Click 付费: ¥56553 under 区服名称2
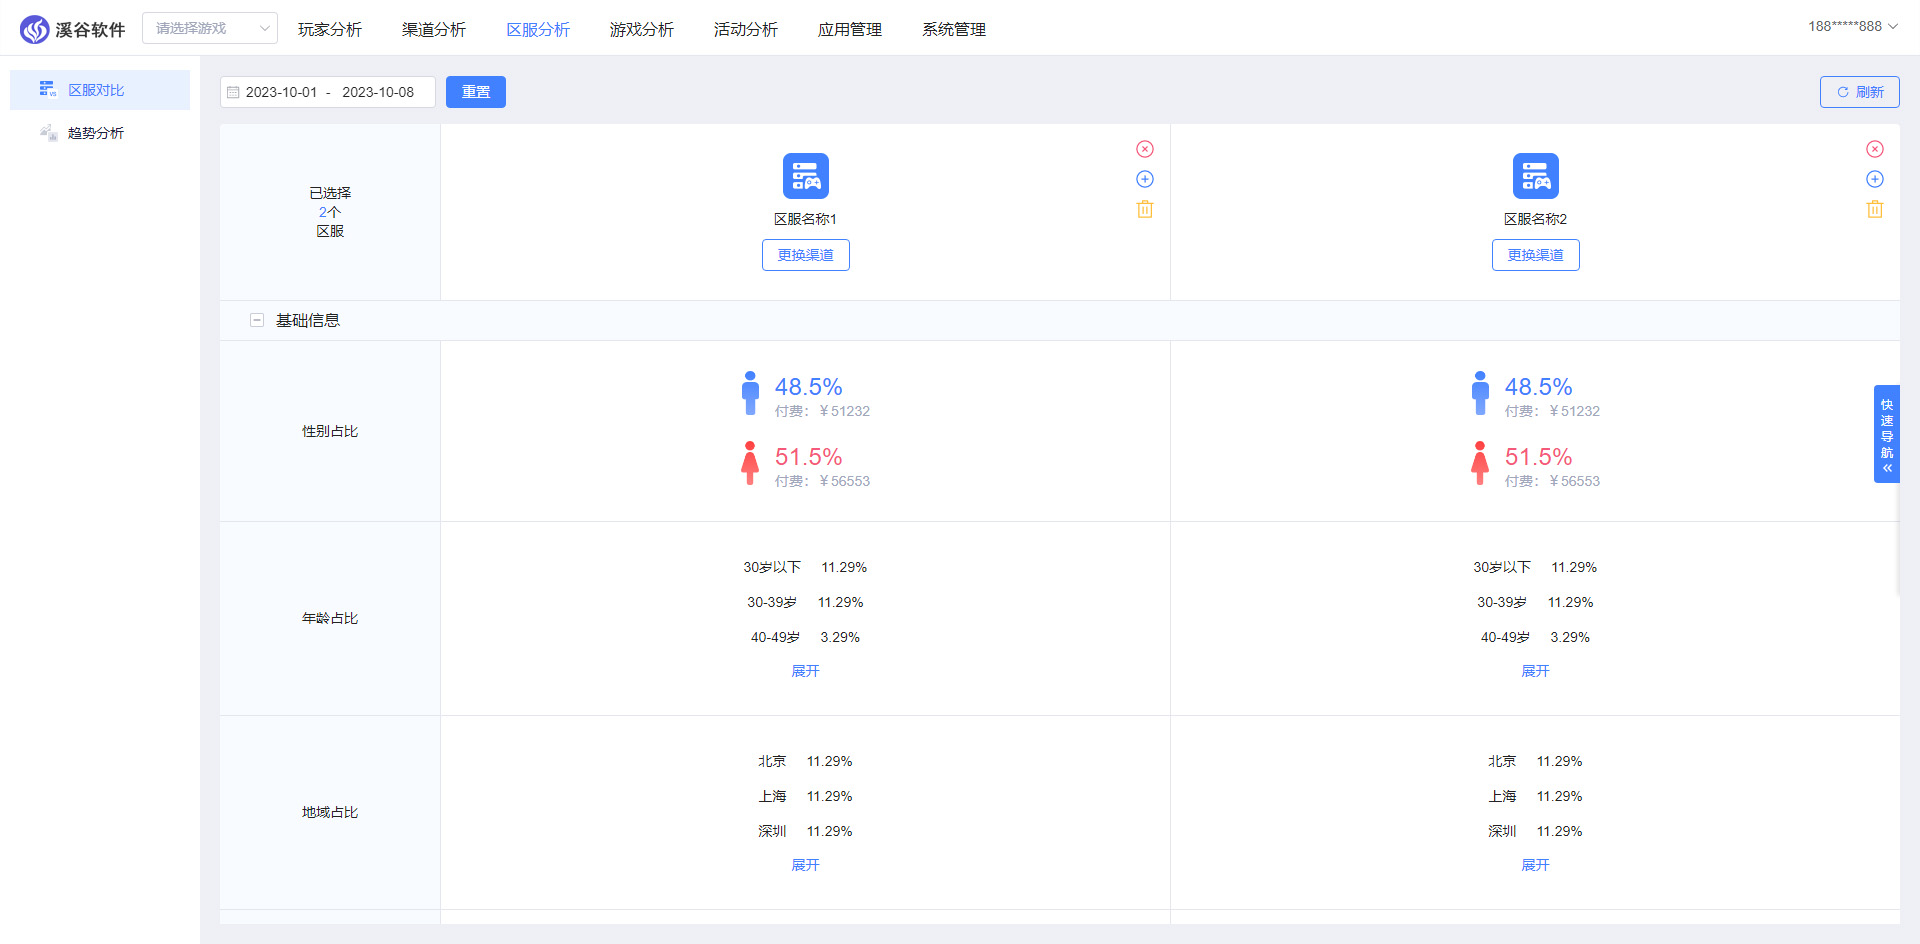1920x944 pixels. (x=1552, y=481)
